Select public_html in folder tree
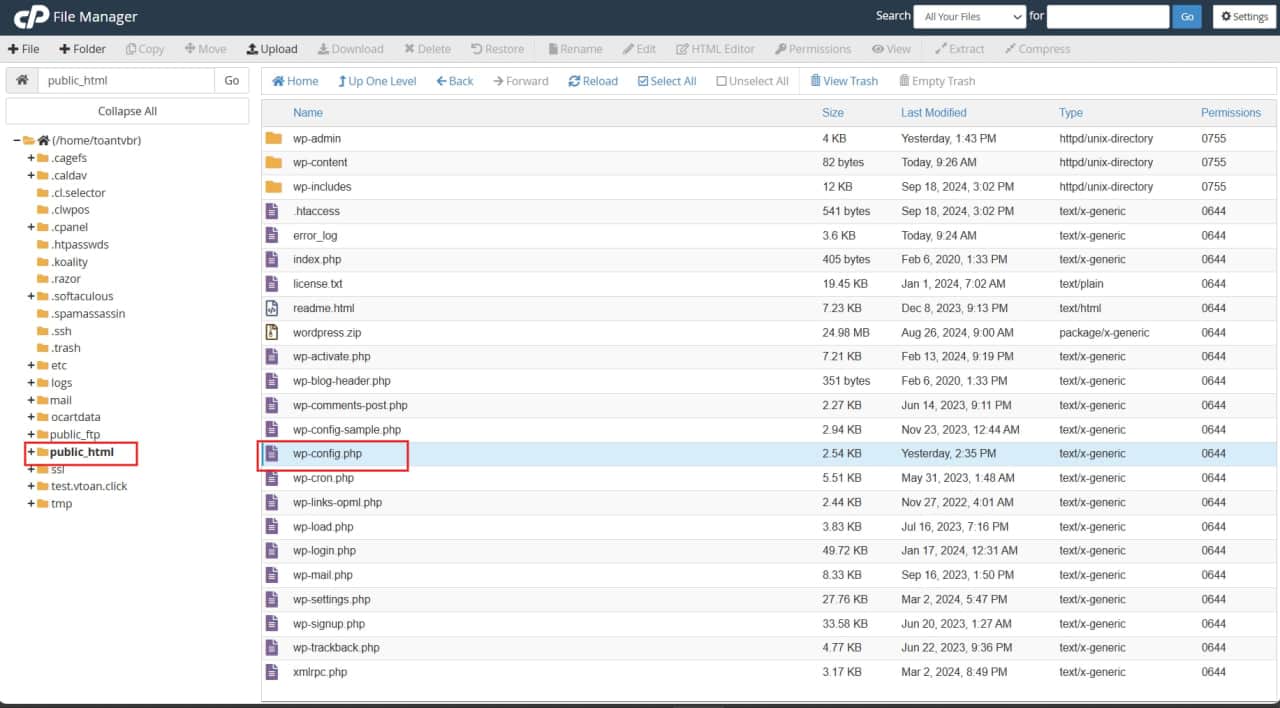Screen dimensions: 1280x708 point(82,452)
